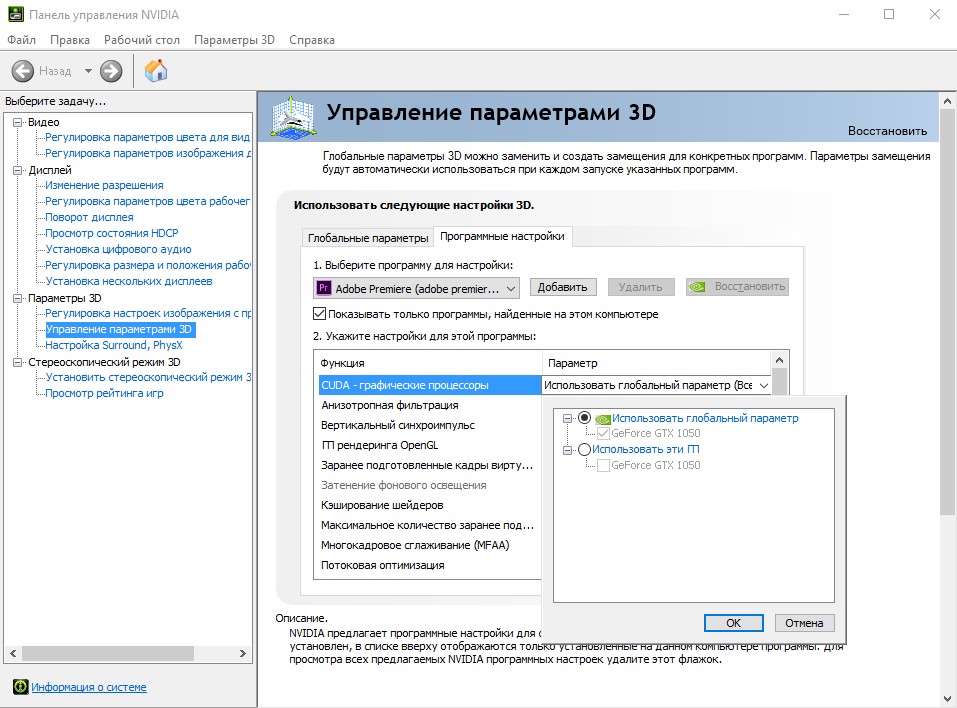
Task: Click the Adobe Premiere Pr icon
Action: click(x=323, y=288)
